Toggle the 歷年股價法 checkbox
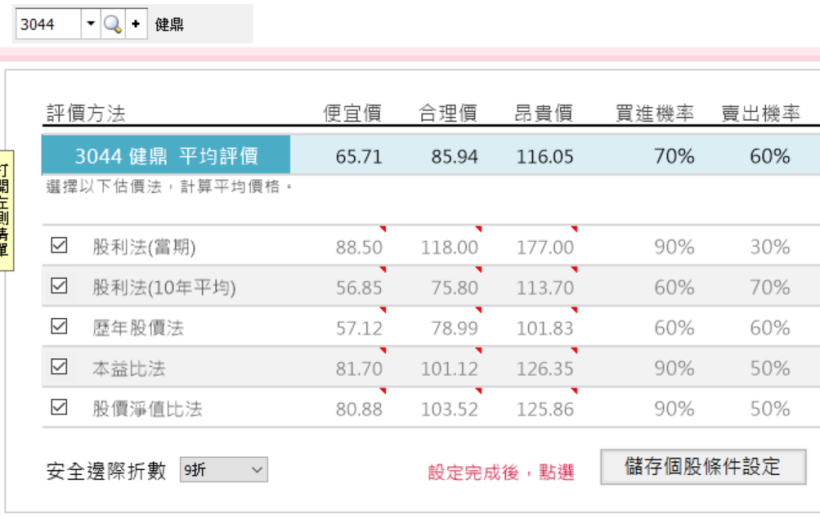820x524 pixels. click(59, 326)
